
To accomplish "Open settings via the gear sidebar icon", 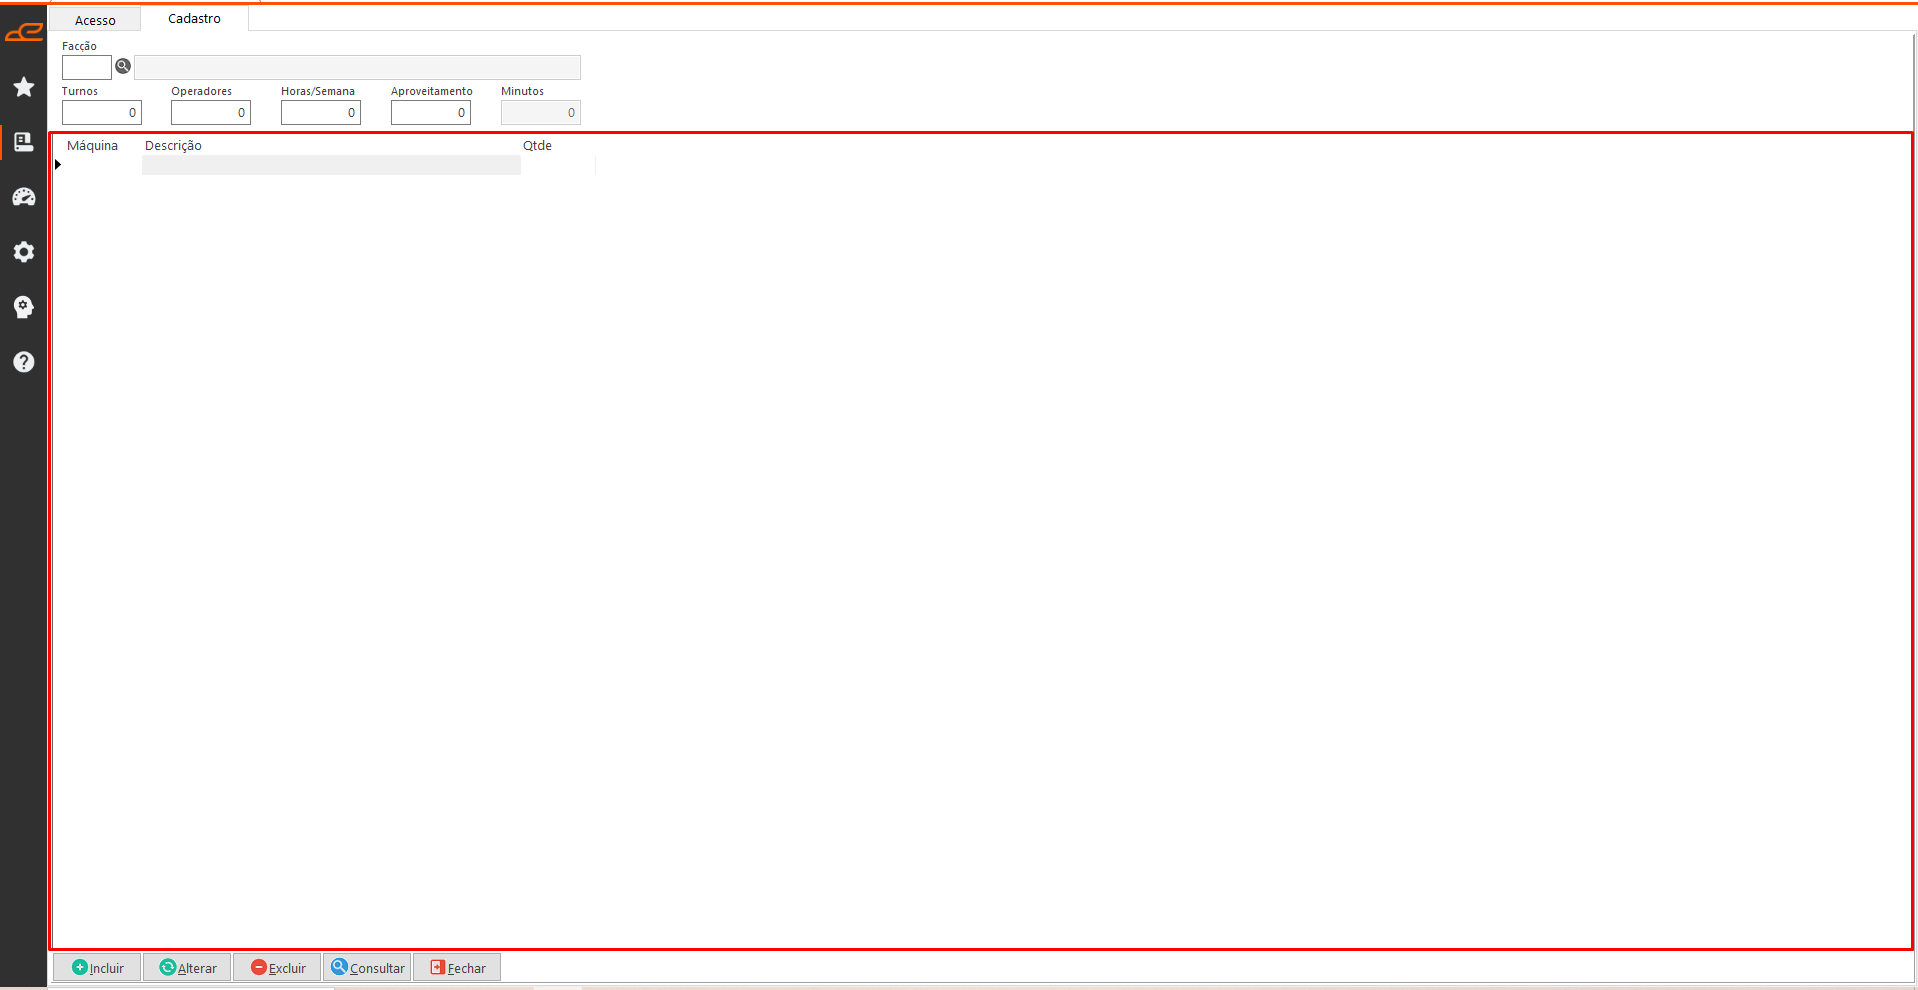I will click(24, 252).
